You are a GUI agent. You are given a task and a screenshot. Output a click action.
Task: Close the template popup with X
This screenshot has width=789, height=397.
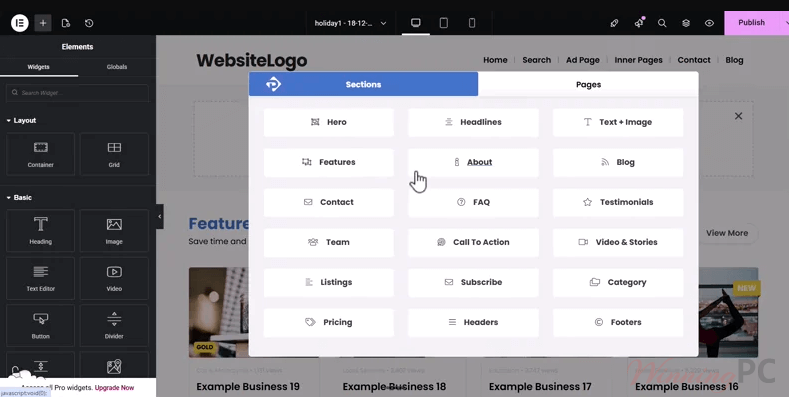coord(738,116)
